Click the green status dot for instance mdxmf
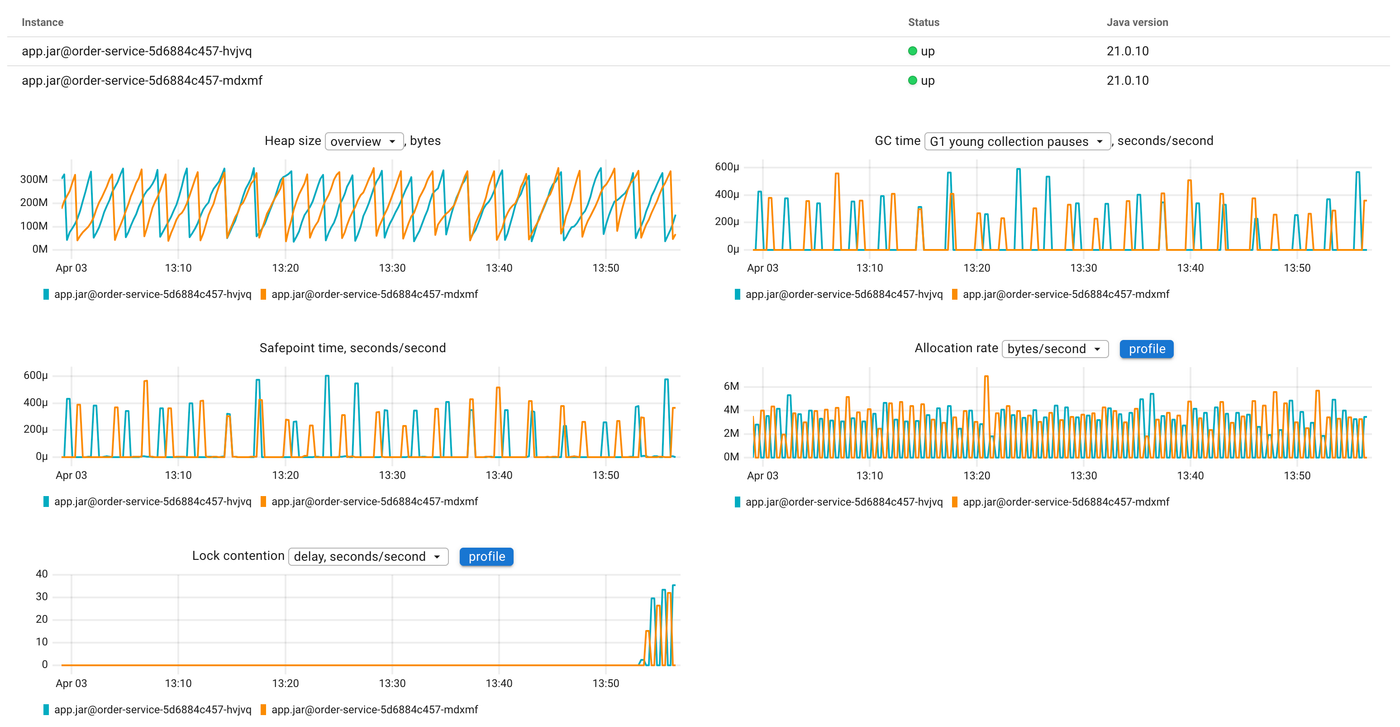 911,80
